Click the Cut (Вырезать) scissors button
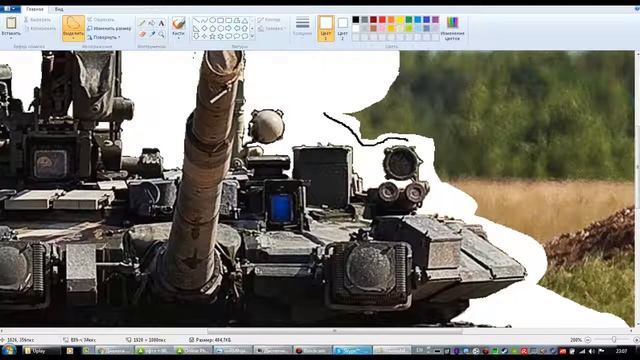This screenshot has width=640, height=360. 37,20
